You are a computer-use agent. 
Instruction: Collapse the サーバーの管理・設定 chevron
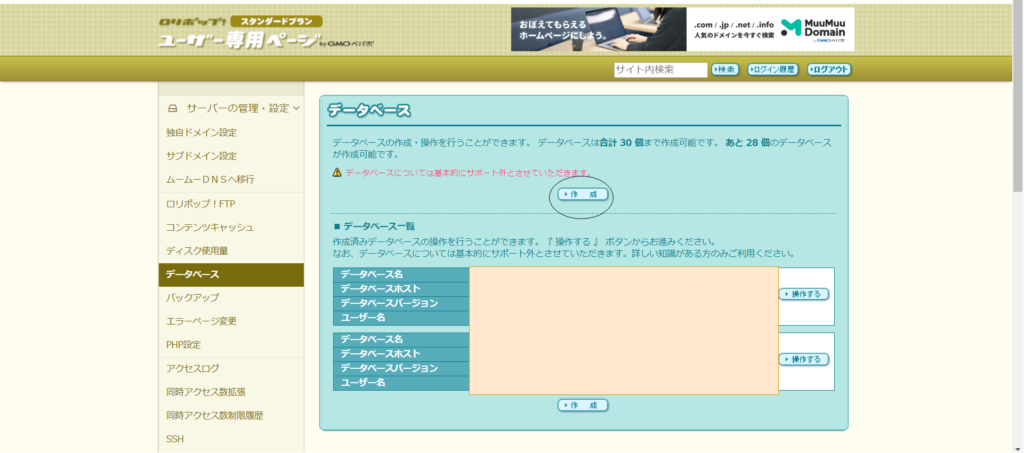(296, 108)
